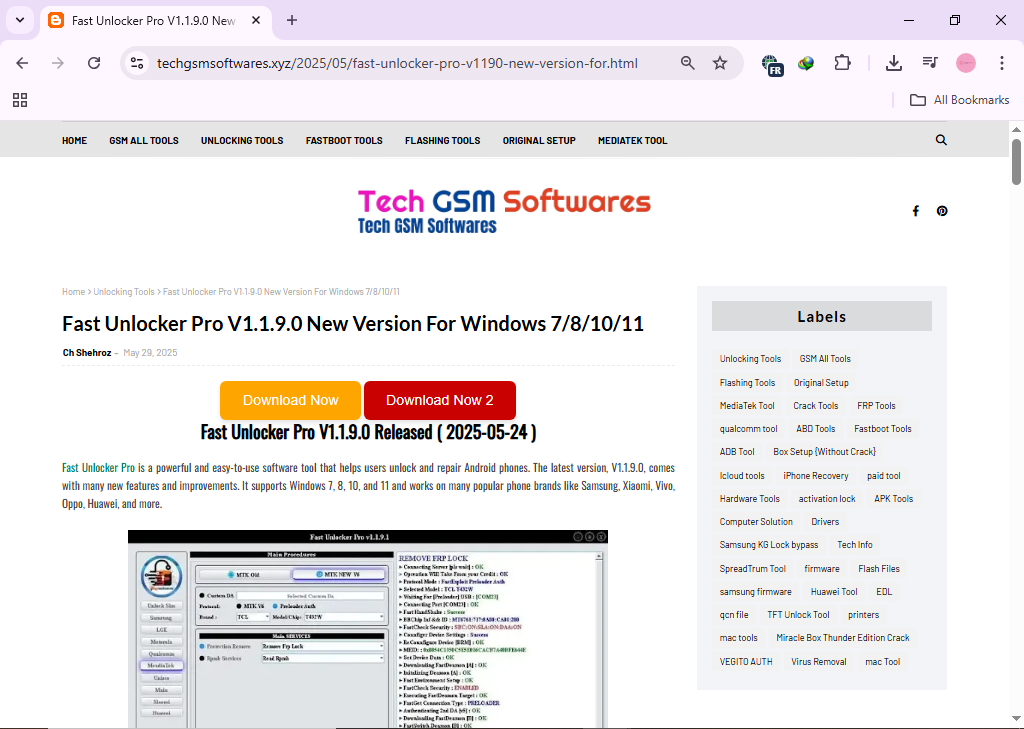This screenshot has height=729, width=1024.
Task: Open the media controls button
Action: pyautogui.click(x=930, y=63)
